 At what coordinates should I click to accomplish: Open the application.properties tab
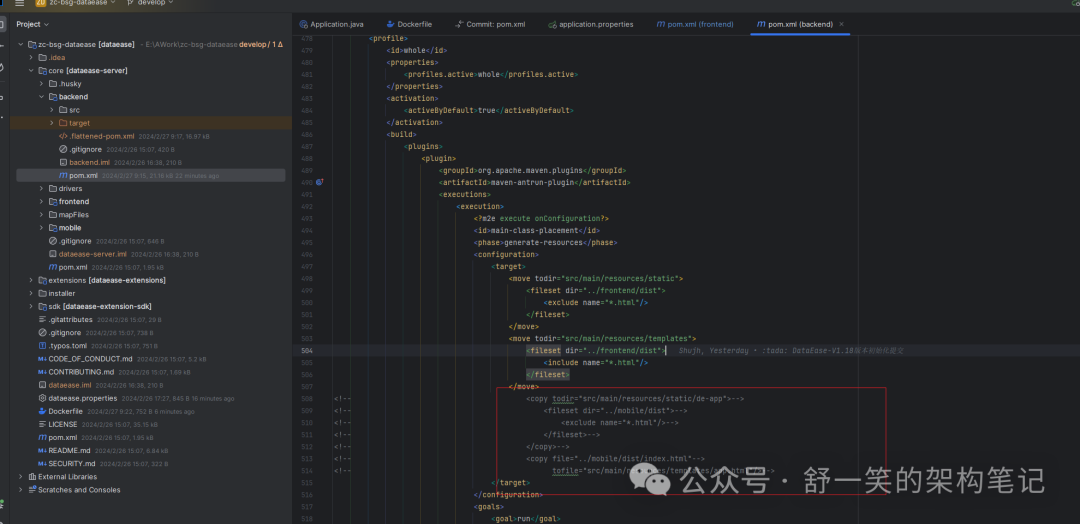click(x=595, y=24)
